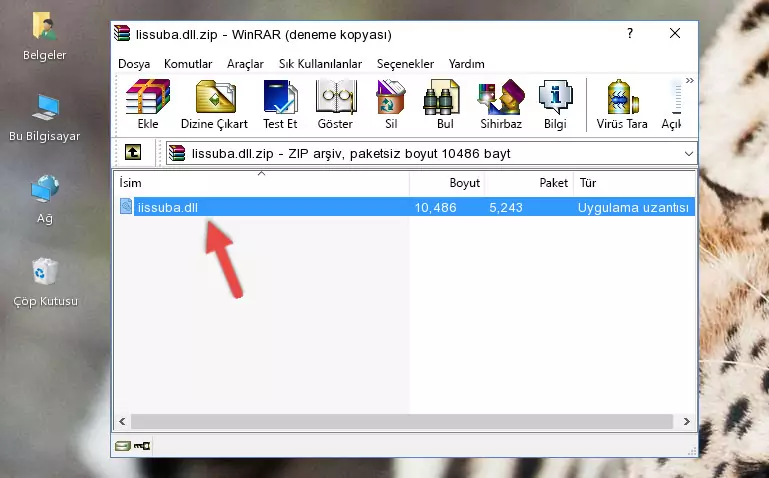Click the key password status icon
This screenshot has width=769, height=478.
(x=142, y=446)
